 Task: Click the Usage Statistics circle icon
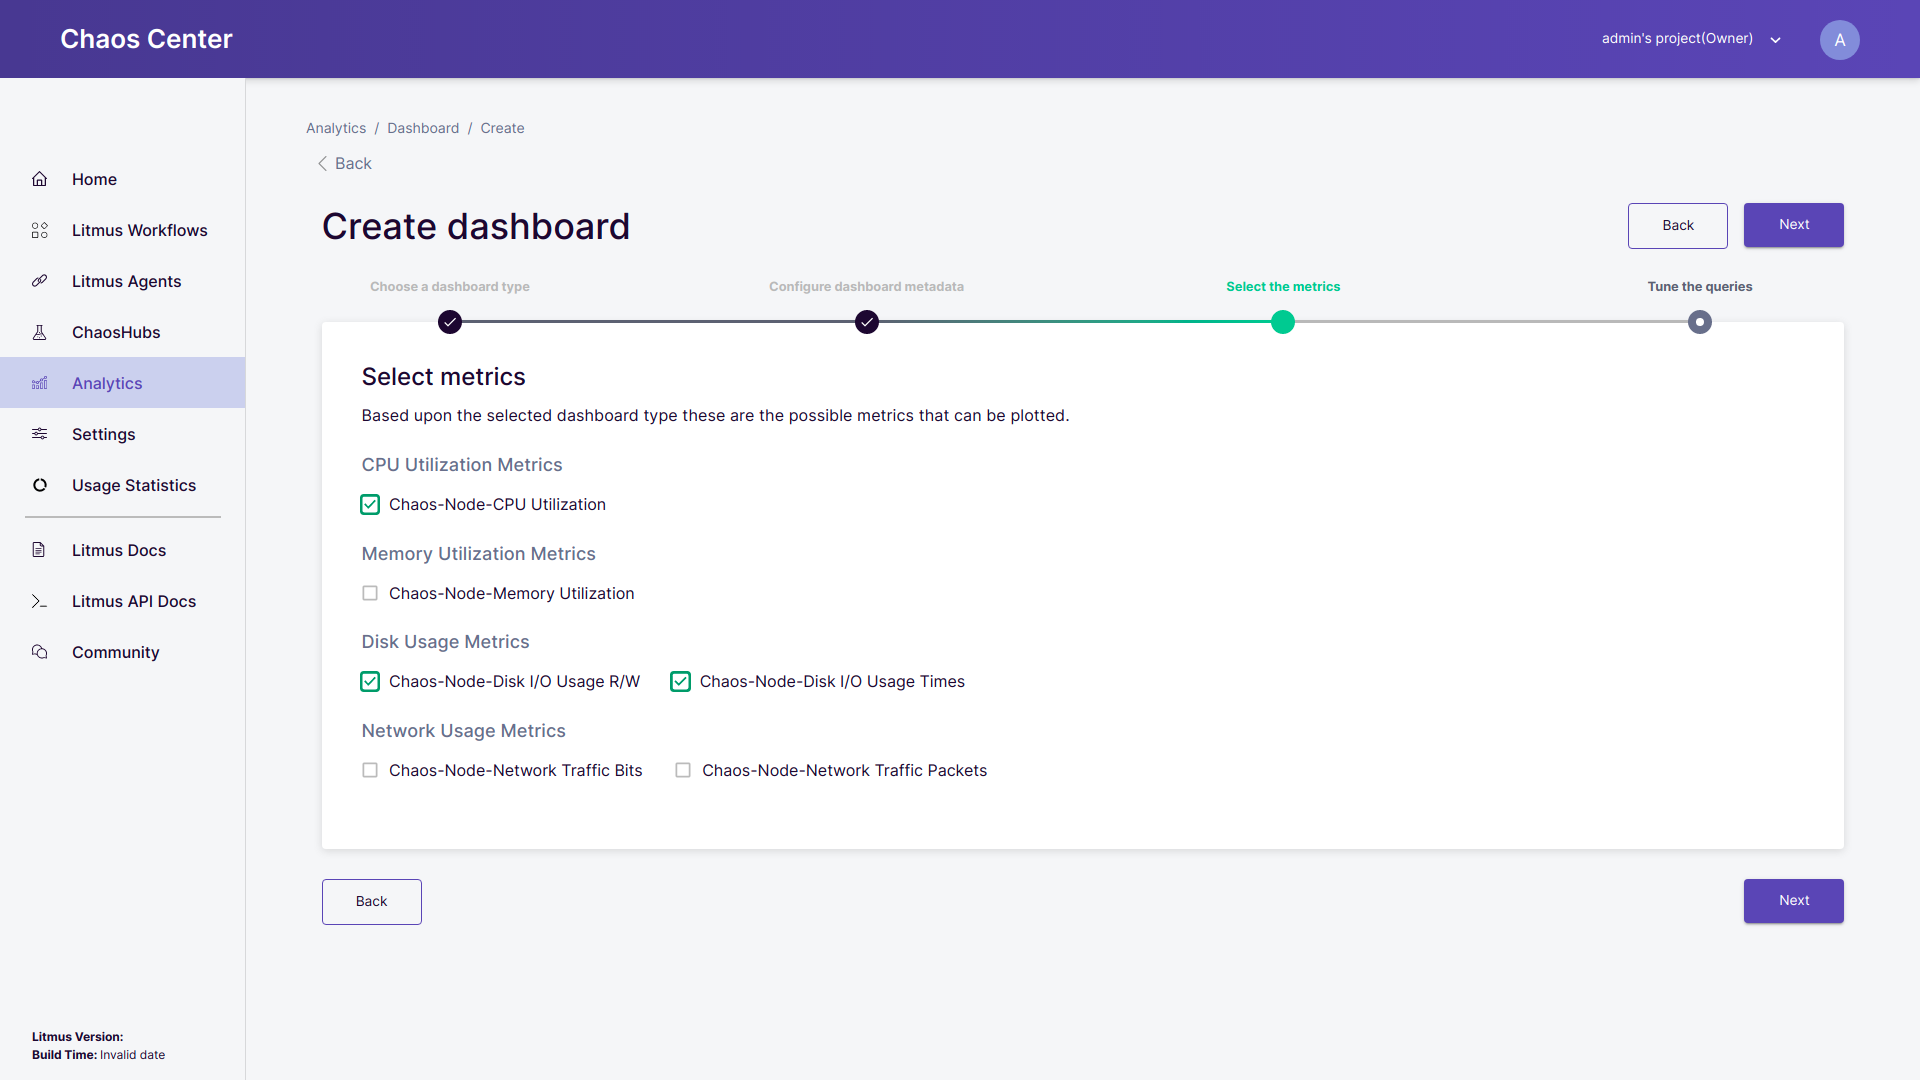[40, 485]
